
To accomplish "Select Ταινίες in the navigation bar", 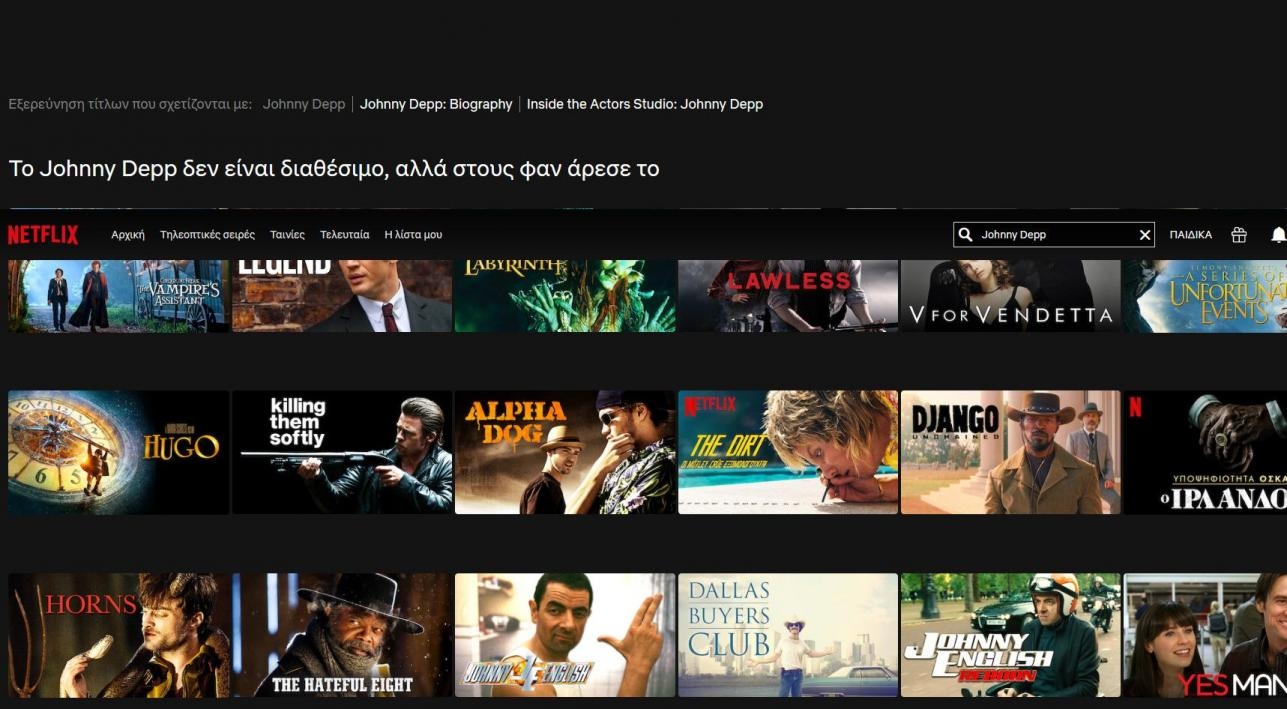I will click(x=287, y=235).
